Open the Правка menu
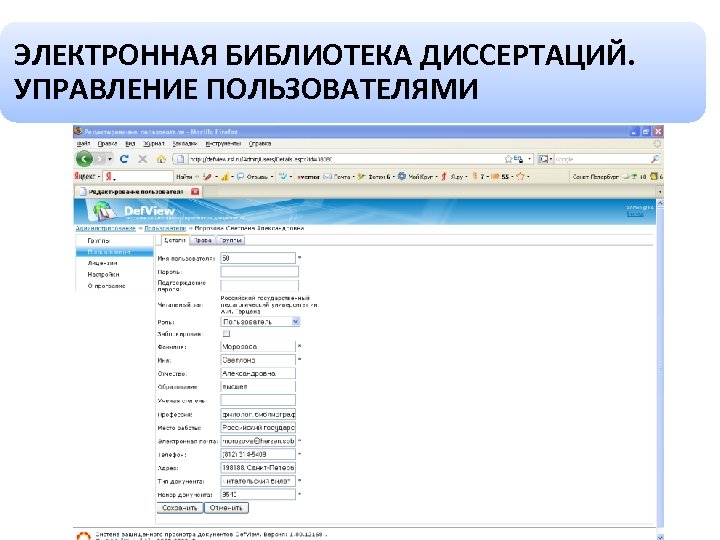Image resolution: width=720 pixels, height=540 pixels. (x=107, y=143)
